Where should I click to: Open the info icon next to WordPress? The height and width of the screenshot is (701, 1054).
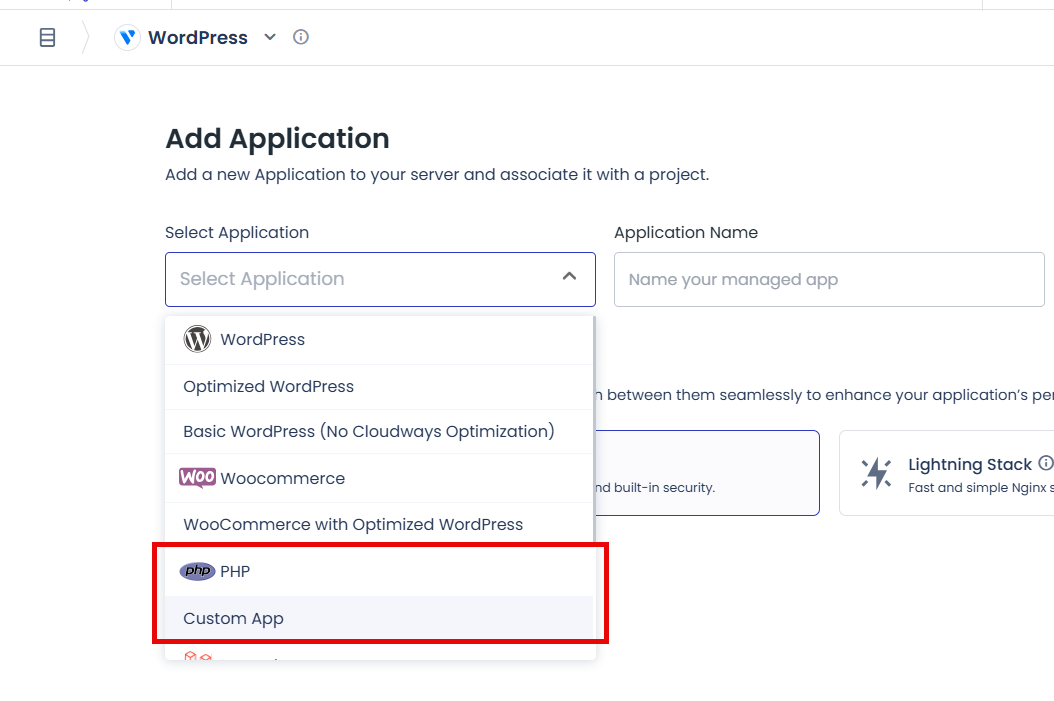point(300,37)
